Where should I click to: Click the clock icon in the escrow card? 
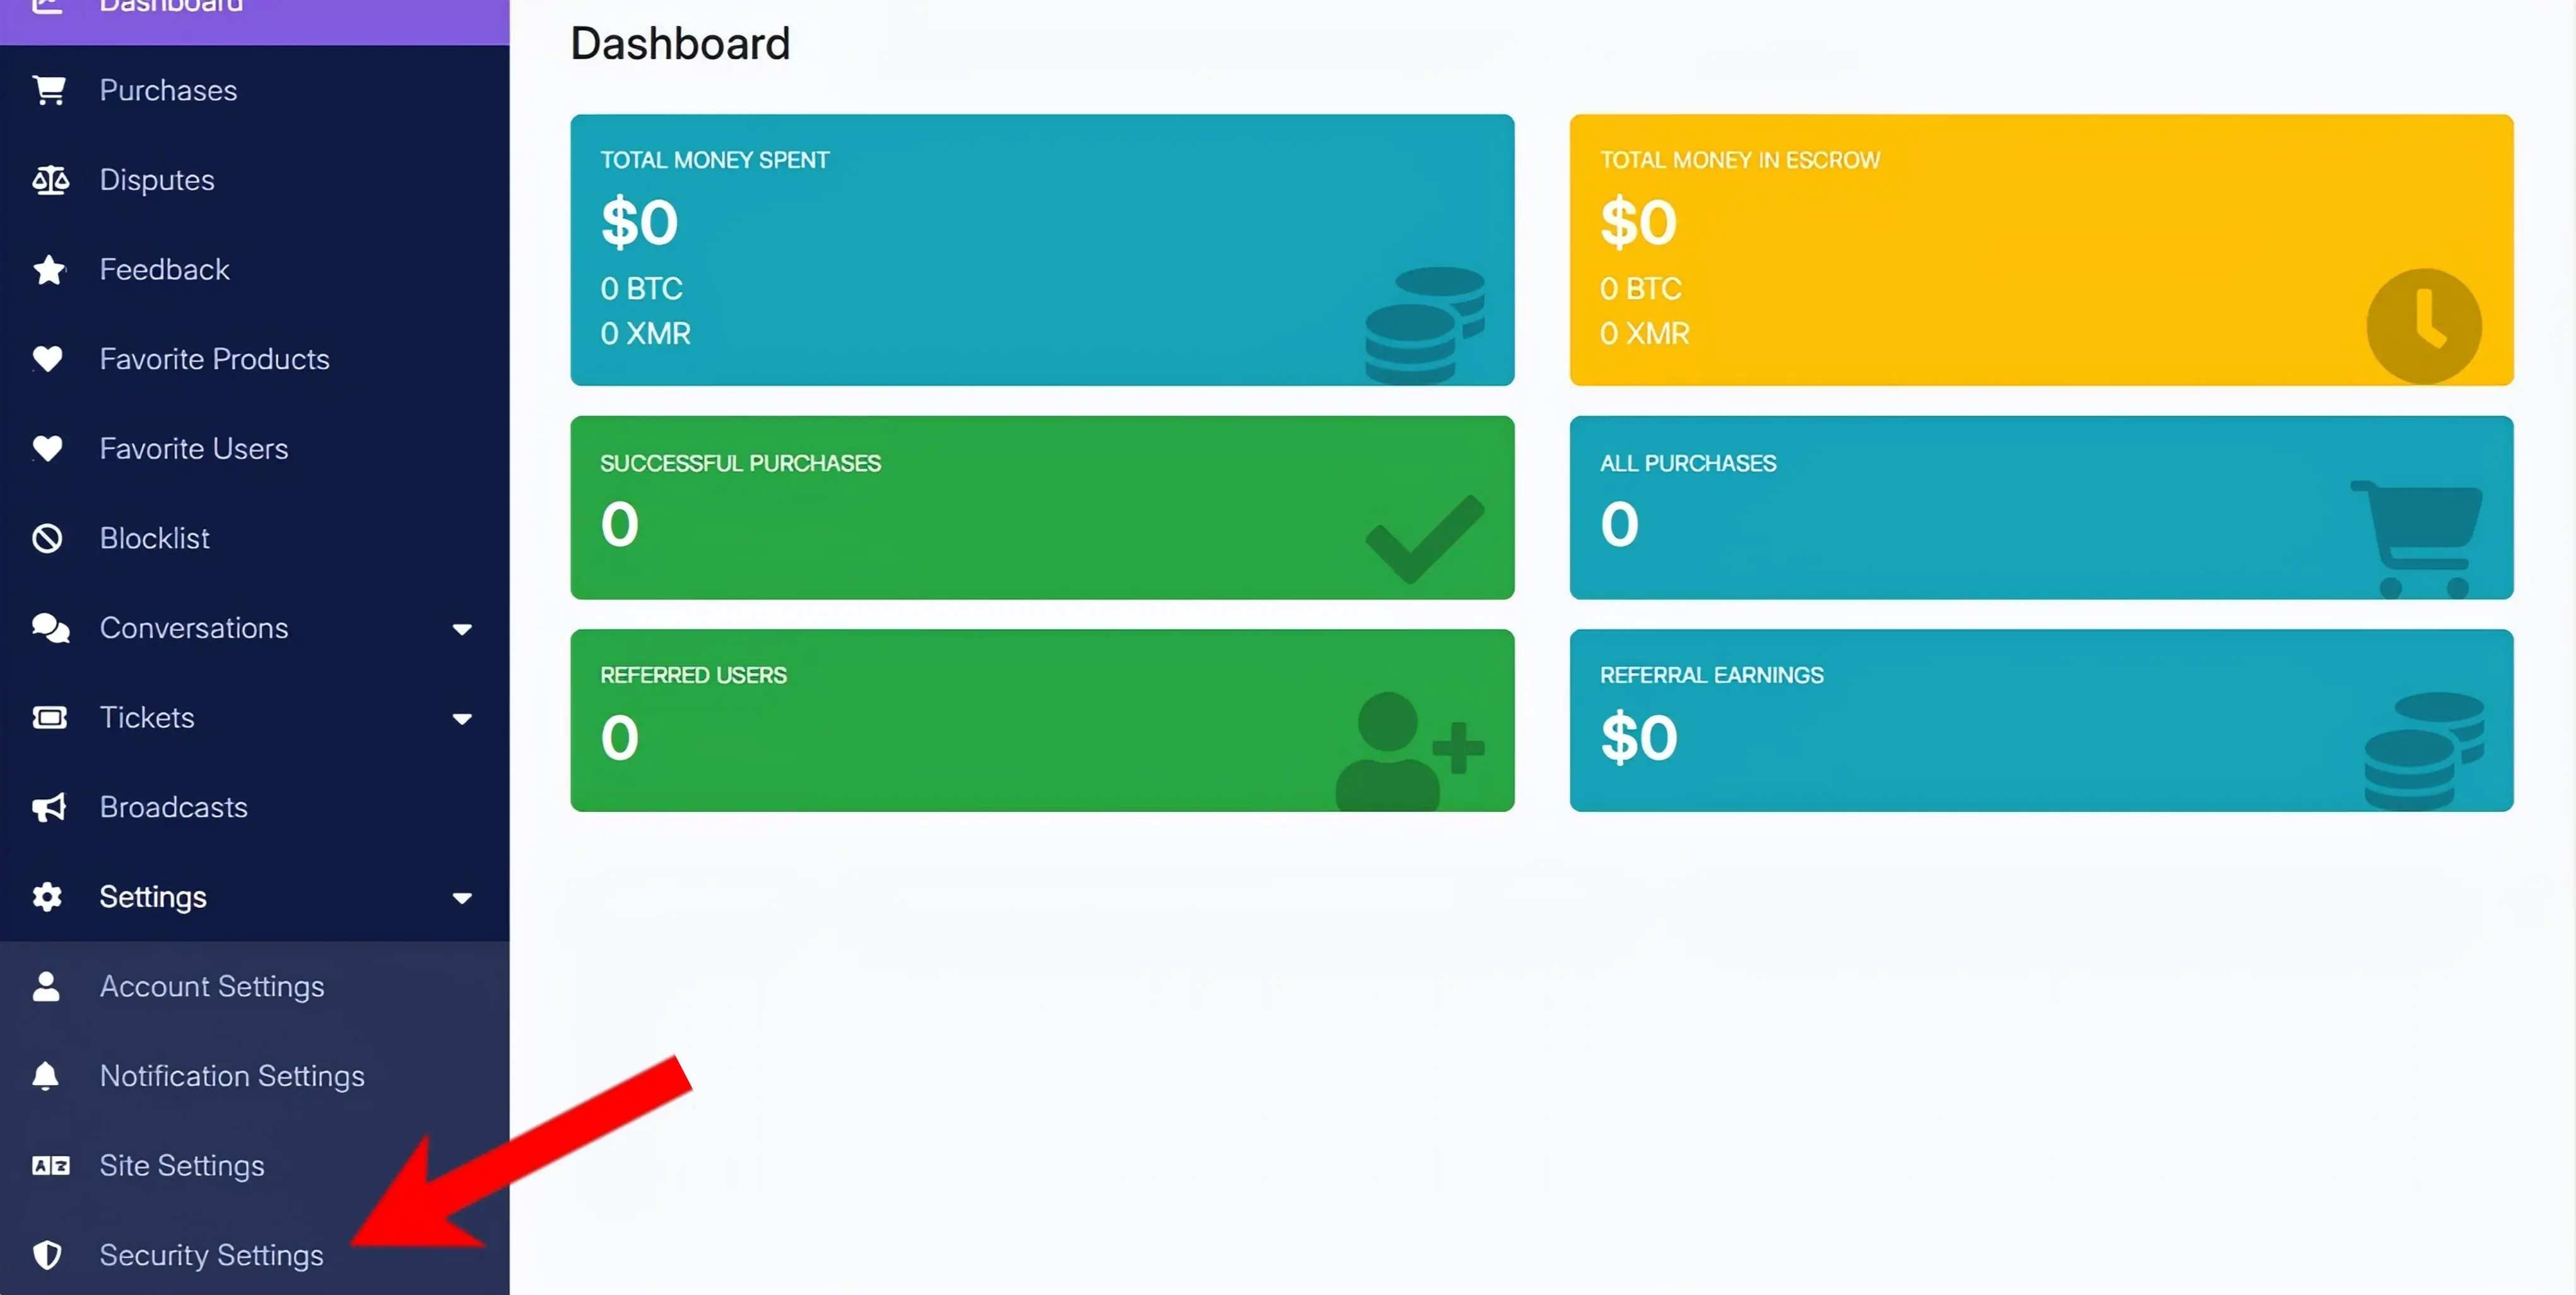2423,326
